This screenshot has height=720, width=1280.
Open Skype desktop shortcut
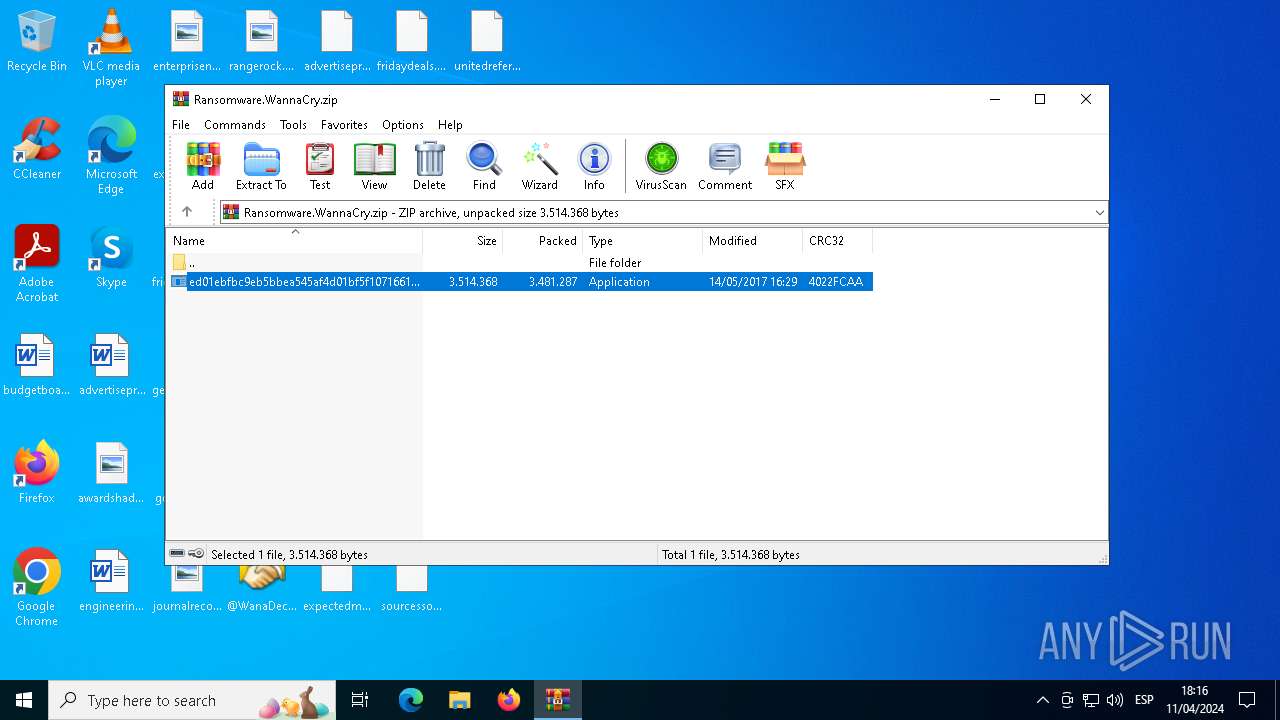pos(111,256)
